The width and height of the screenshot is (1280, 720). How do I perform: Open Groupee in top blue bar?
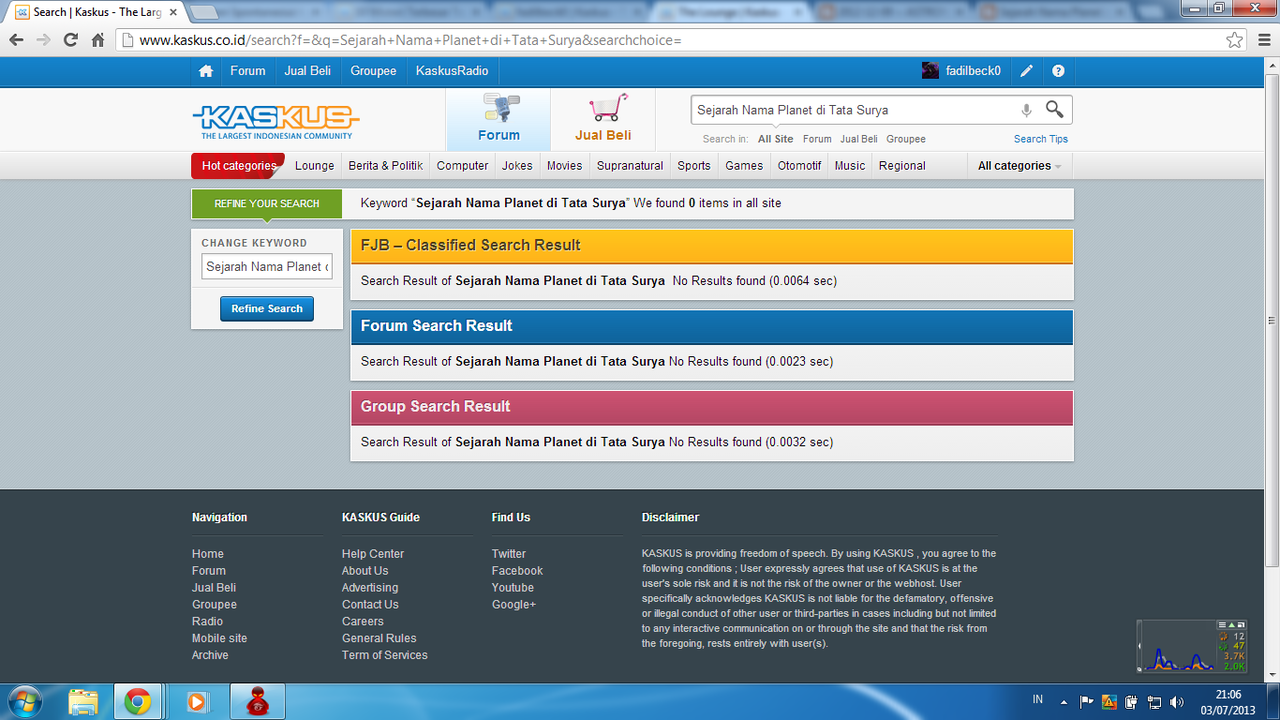(x=373, y=71)
